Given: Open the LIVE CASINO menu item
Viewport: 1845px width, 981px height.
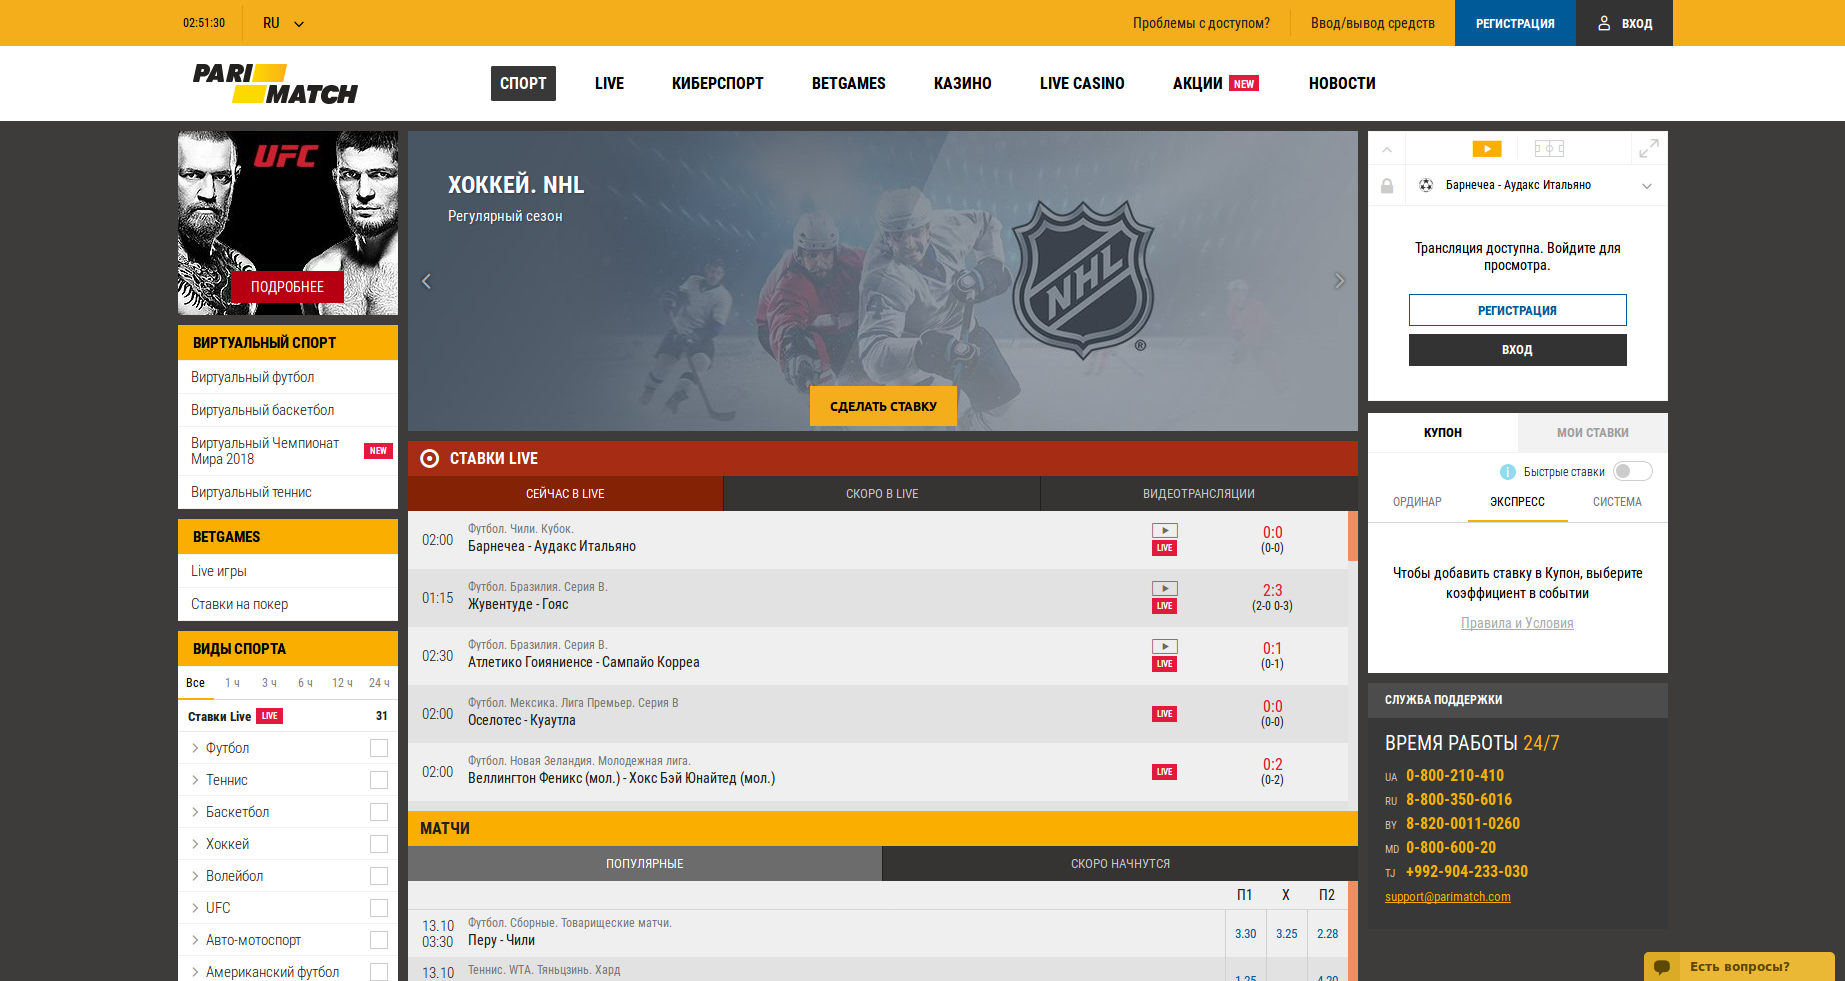Looking at the screenshot, I should [1082, 84].
